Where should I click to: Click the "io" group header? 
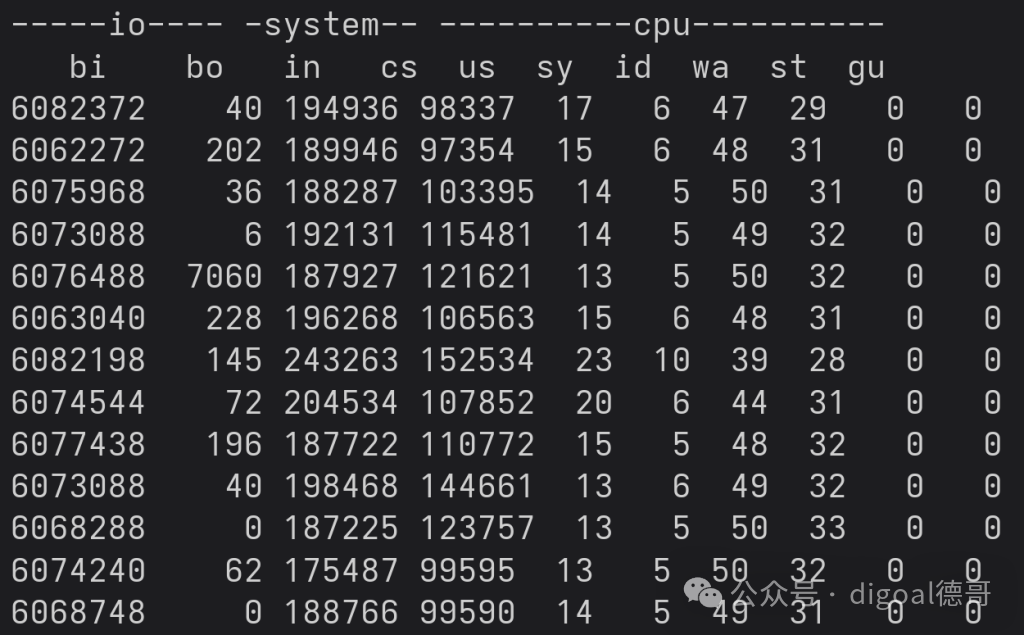pyautogui.click(x=127, y=25)
